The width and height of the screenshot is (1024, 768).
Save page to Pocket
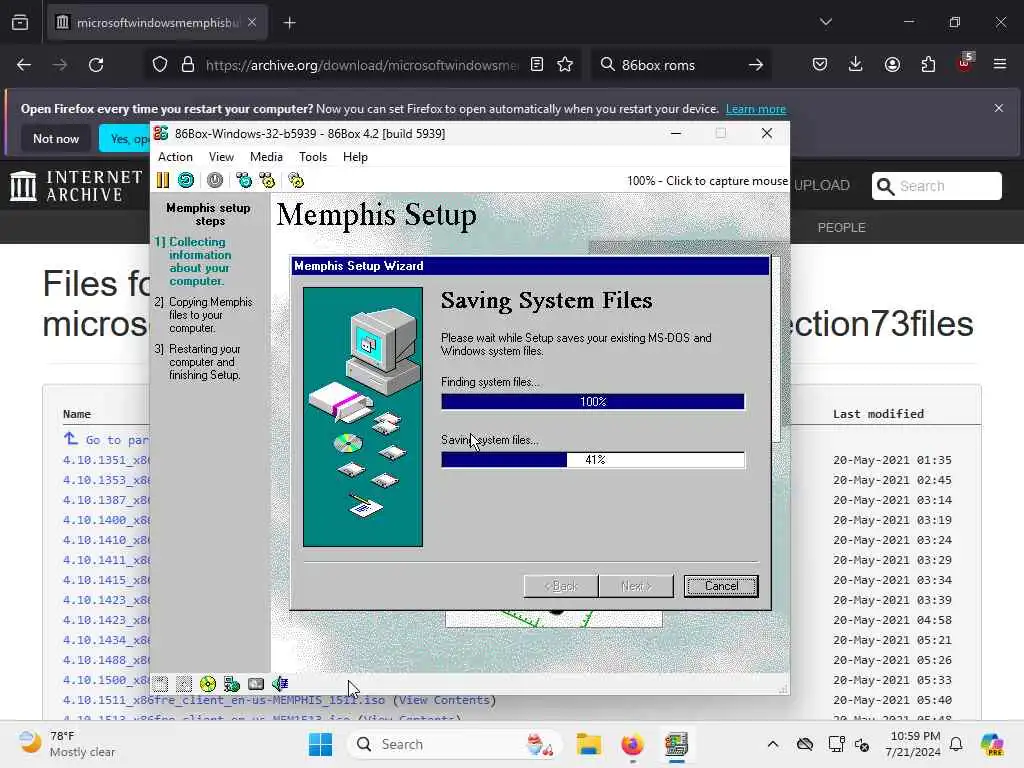point(820,65)
